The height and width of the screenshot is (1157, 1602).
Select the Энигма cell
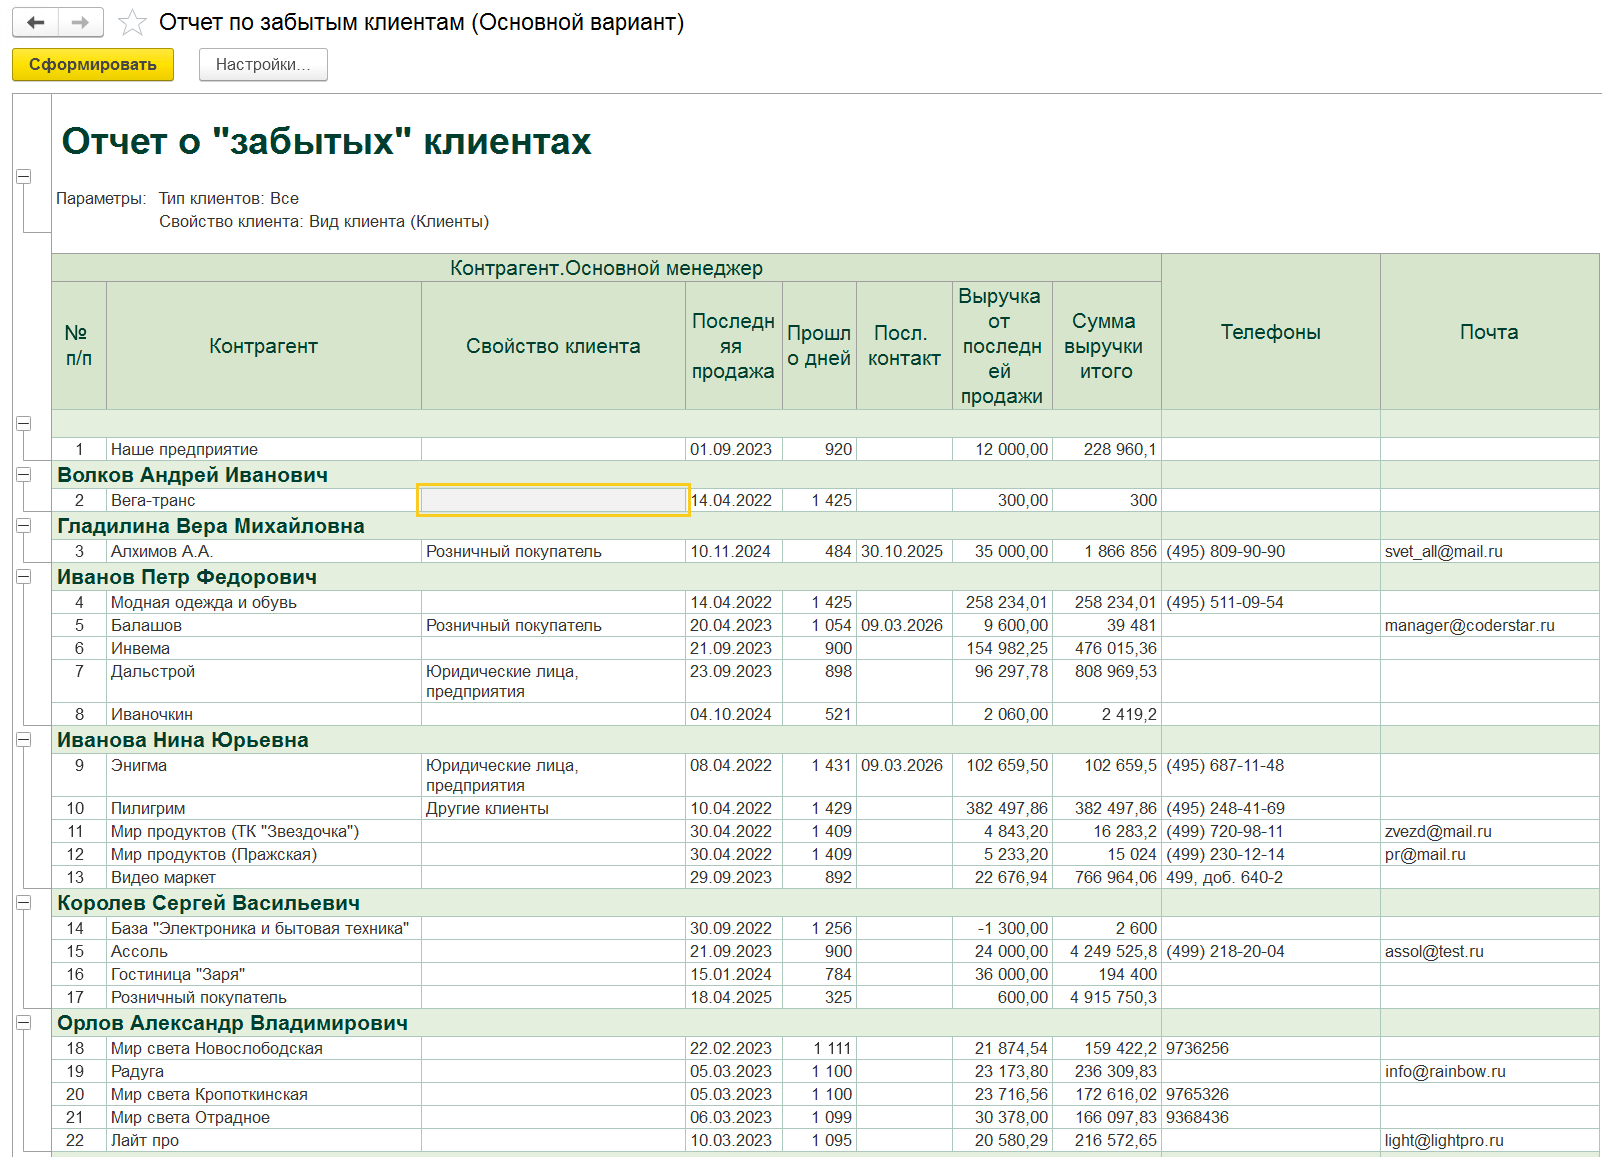coord(263,775)
